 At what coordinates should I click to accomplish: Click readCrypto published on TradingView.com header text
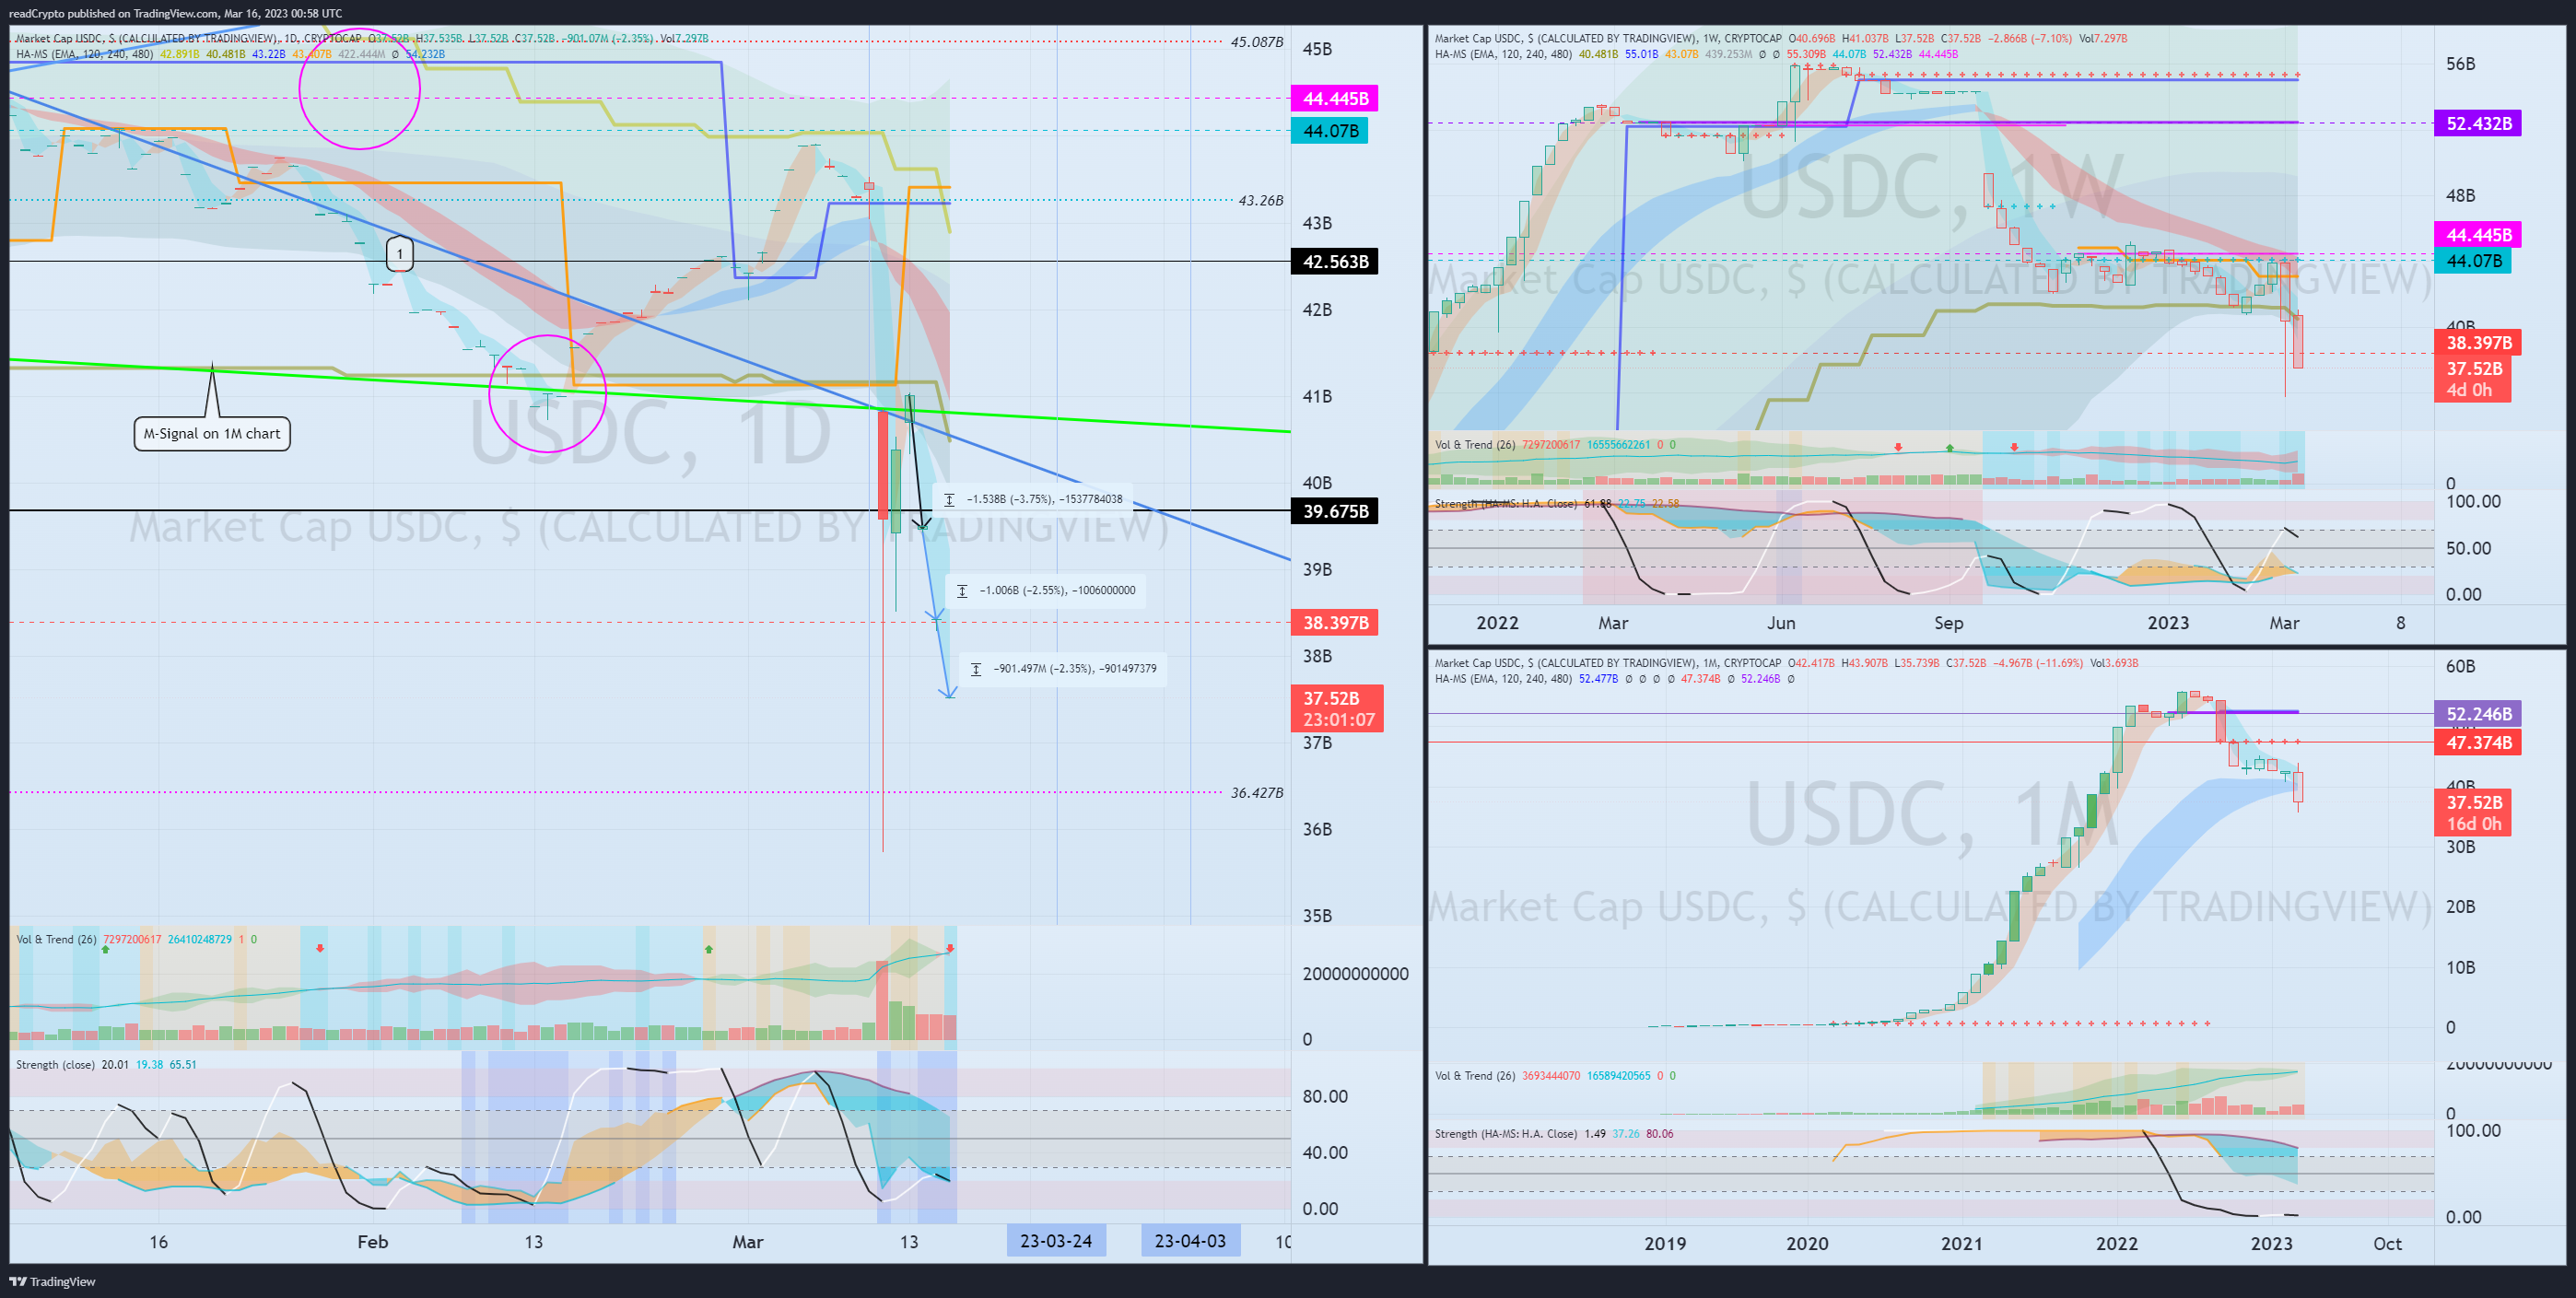click(175, 13)
